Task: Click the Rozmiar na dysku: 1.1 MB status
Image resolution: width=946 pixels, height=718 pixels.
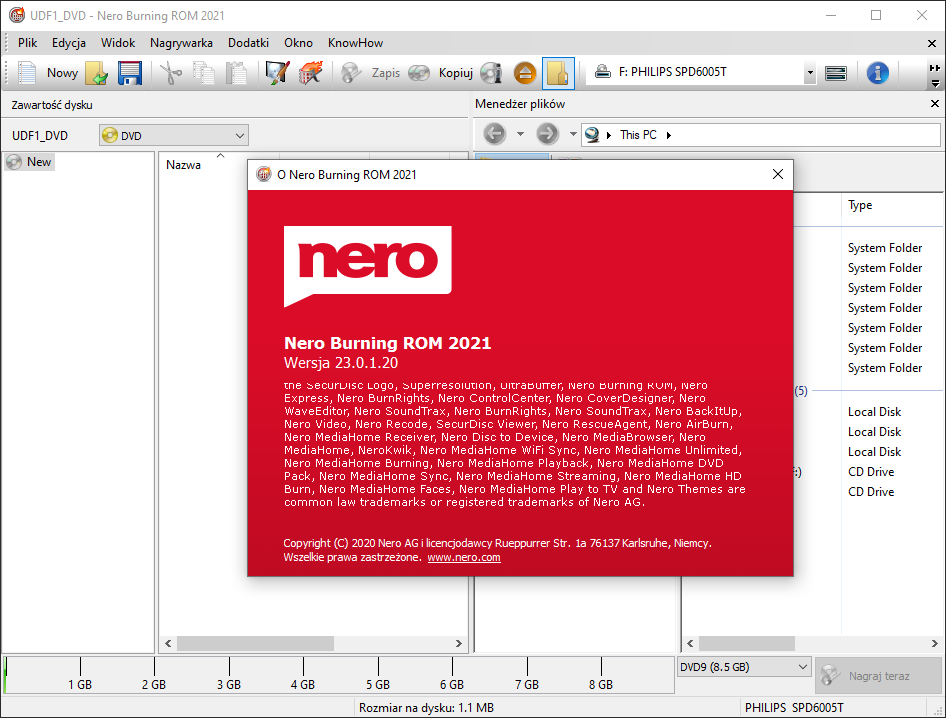Action: 426,708
